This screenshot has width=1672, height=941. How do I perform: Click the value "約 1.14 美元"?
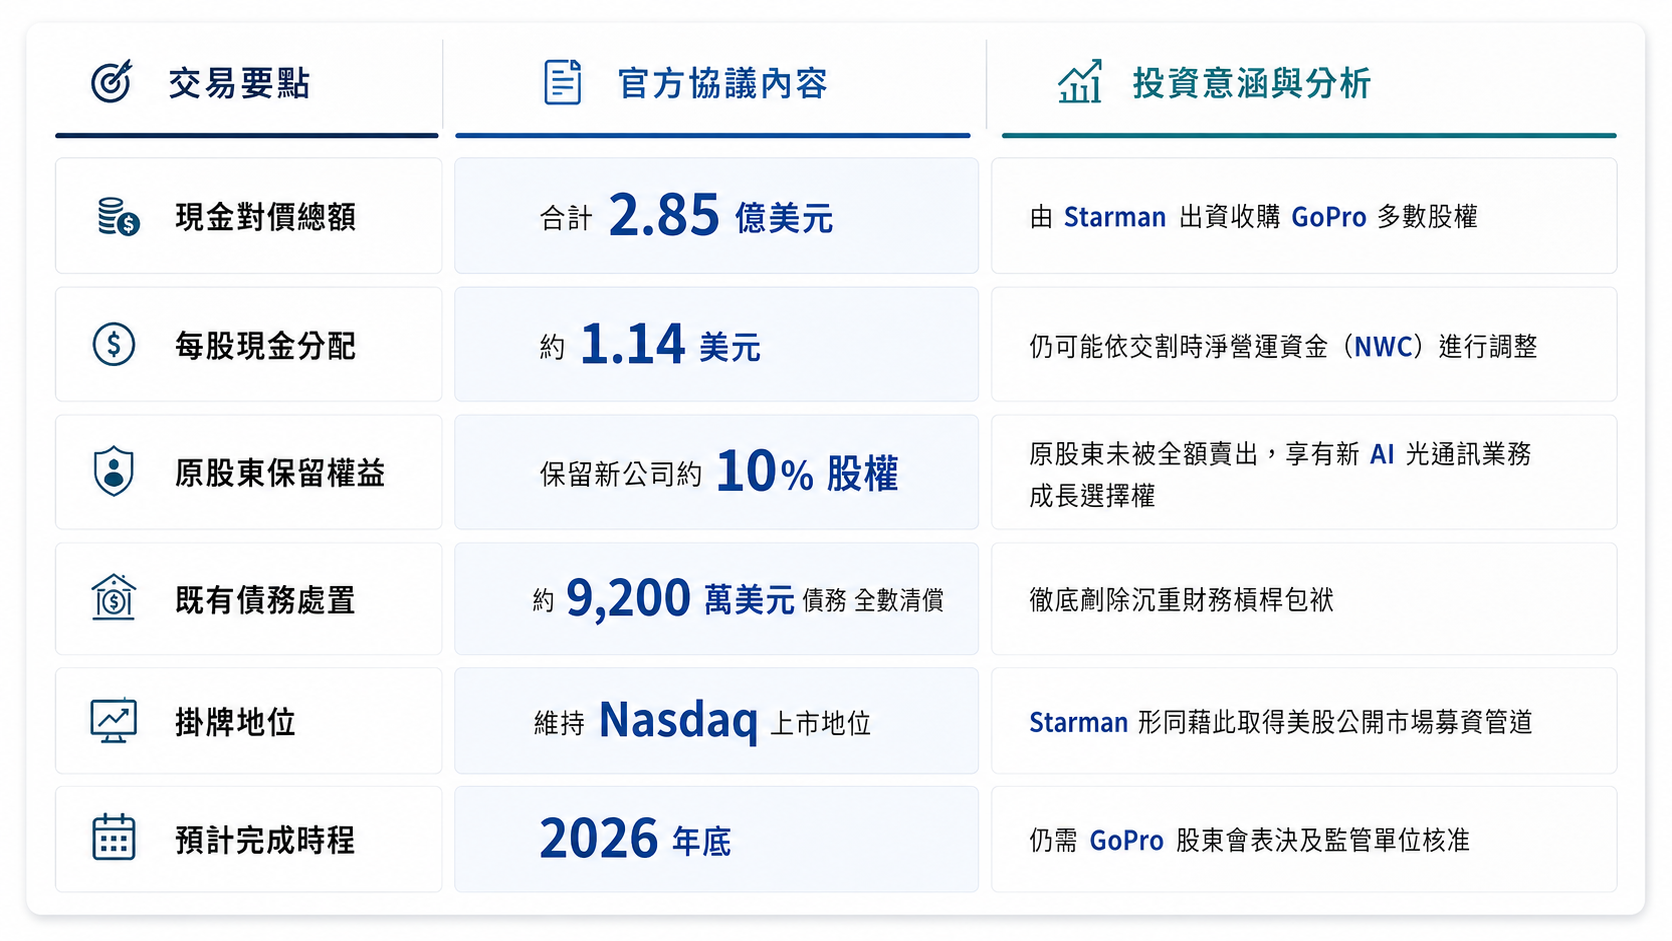pyautogui.click(x=650, y=345)
